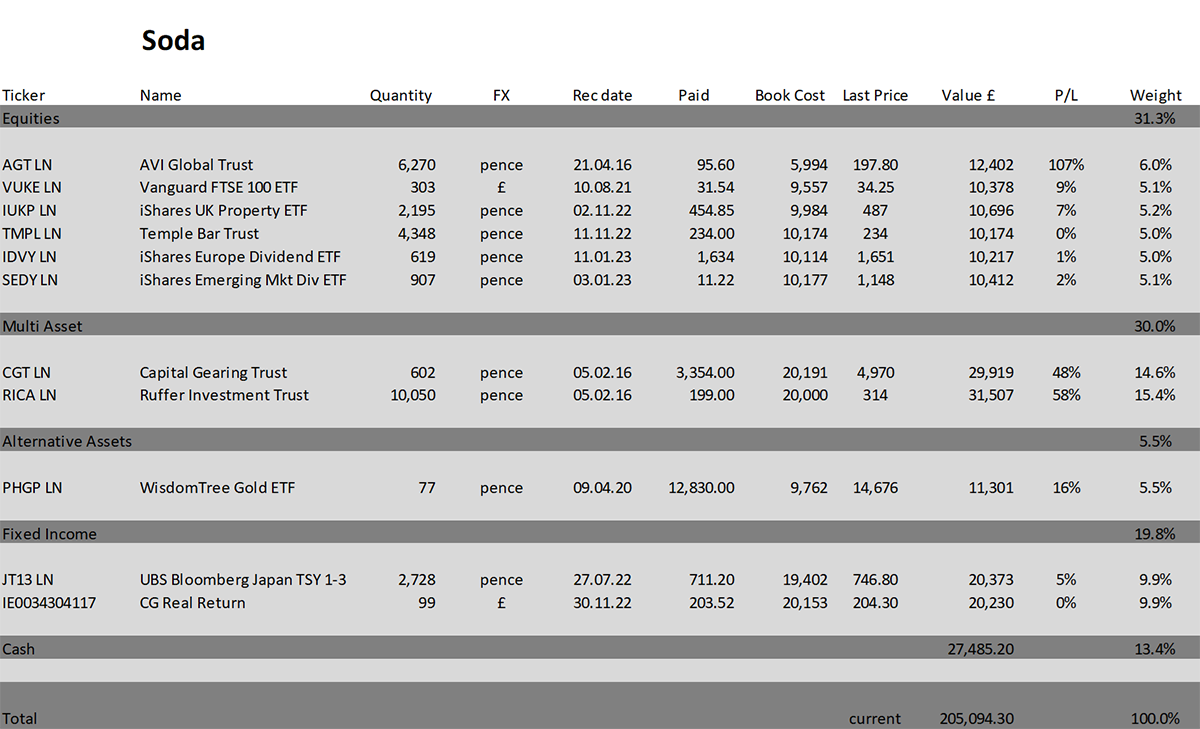The image size is (1200, 729).
Task: Click the P/L column header
Action: tap(1066, 96)
